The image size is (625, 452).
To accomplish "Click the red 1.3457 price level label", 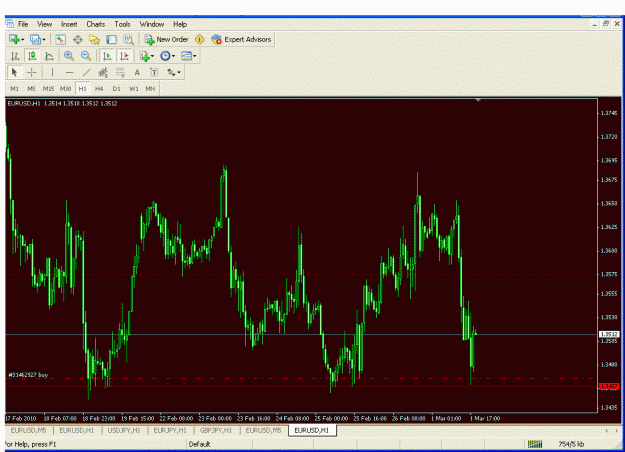I will click(x=609, y=387).
